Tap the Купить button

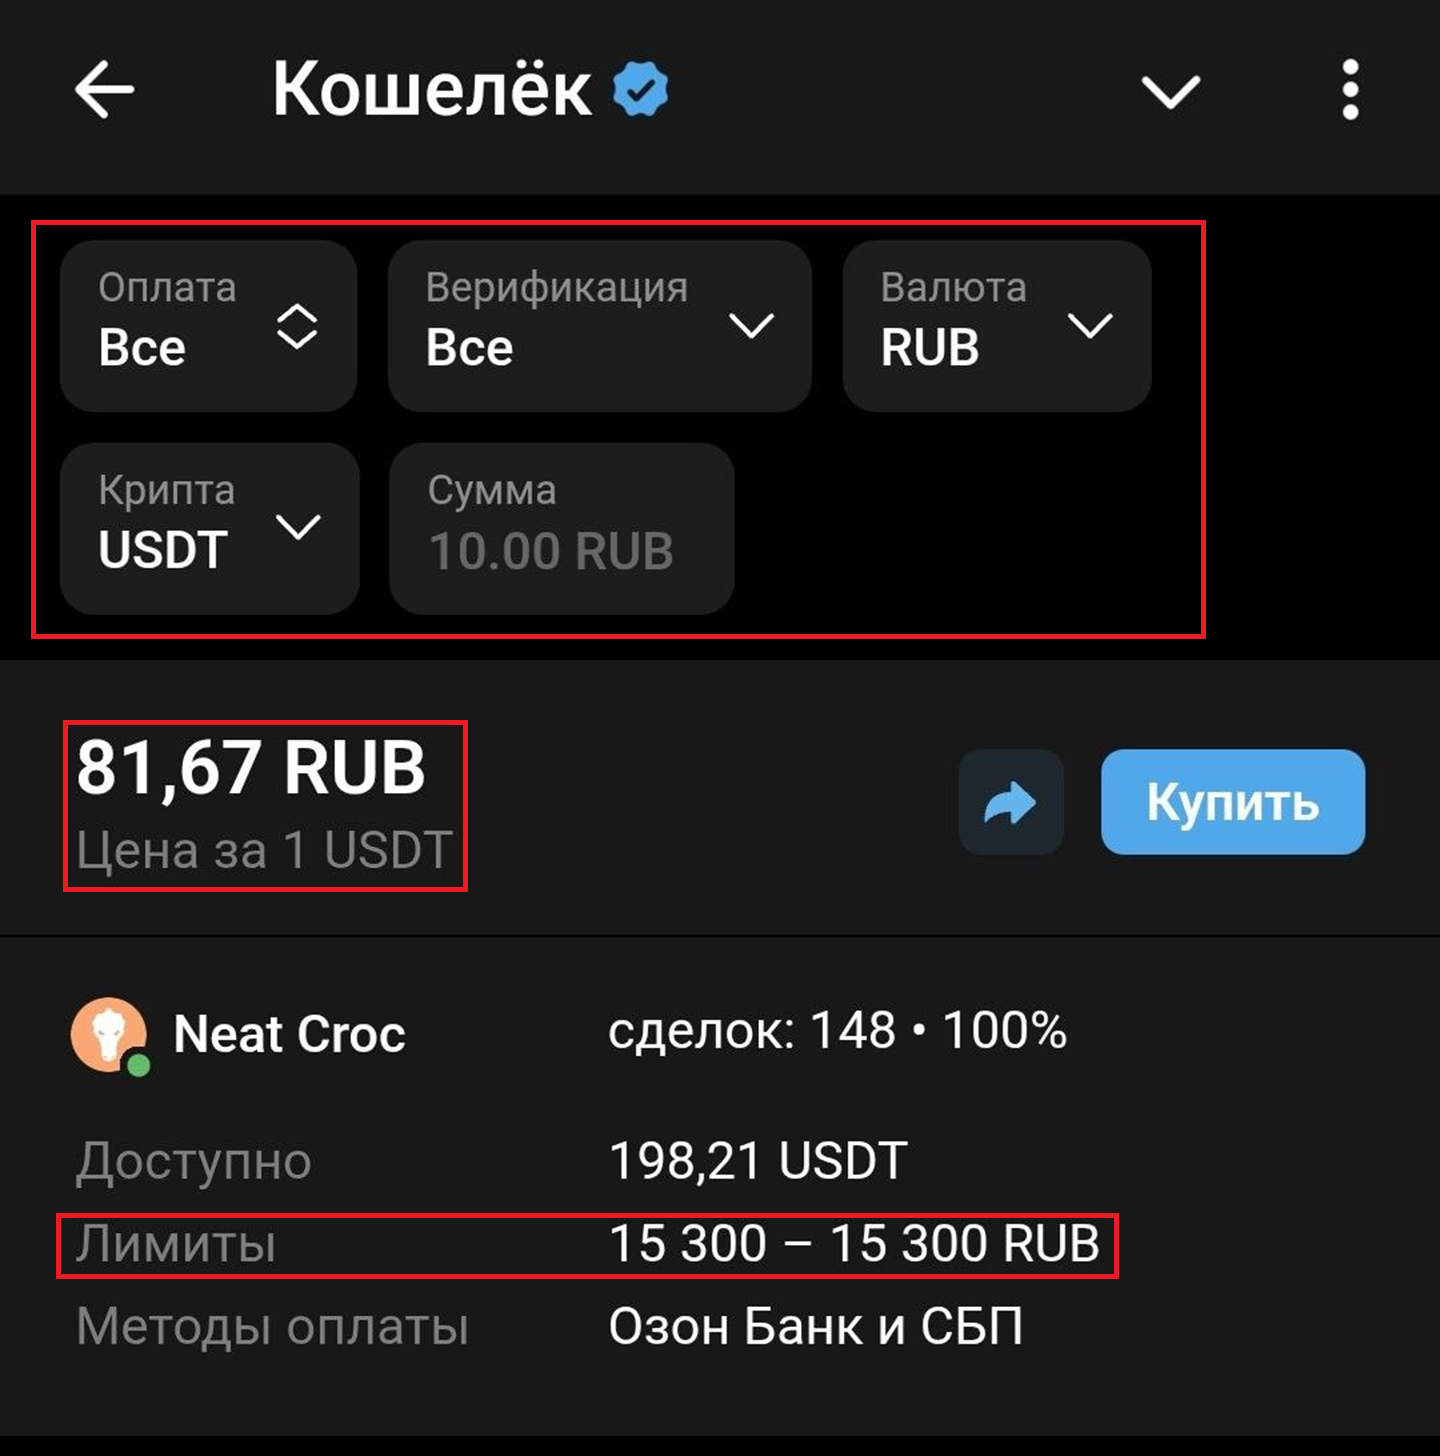click(1233, 802)
